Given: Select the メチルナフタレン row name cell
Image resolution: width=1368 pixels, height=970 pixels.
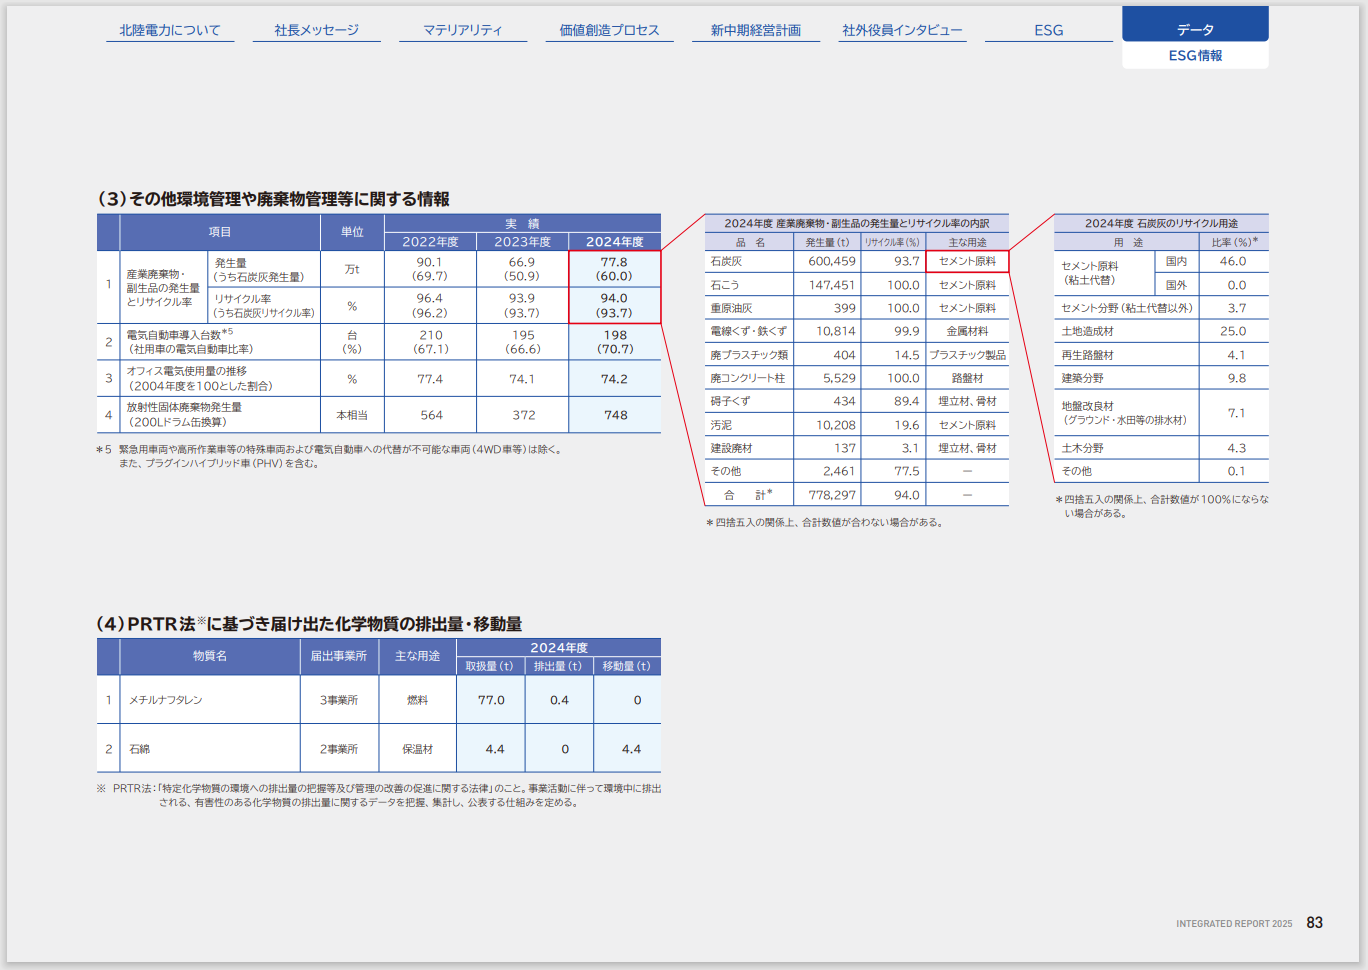Looking at the screenshot, I should (x=166, y=700).
